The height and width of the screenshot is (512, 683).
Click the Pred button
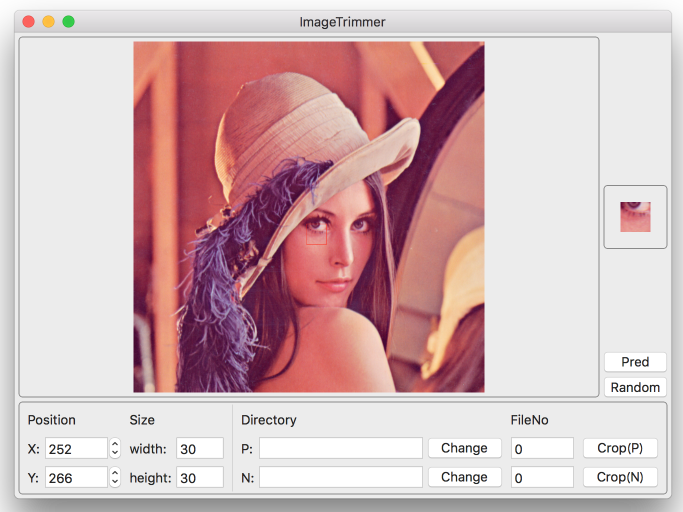coord(635,362)
